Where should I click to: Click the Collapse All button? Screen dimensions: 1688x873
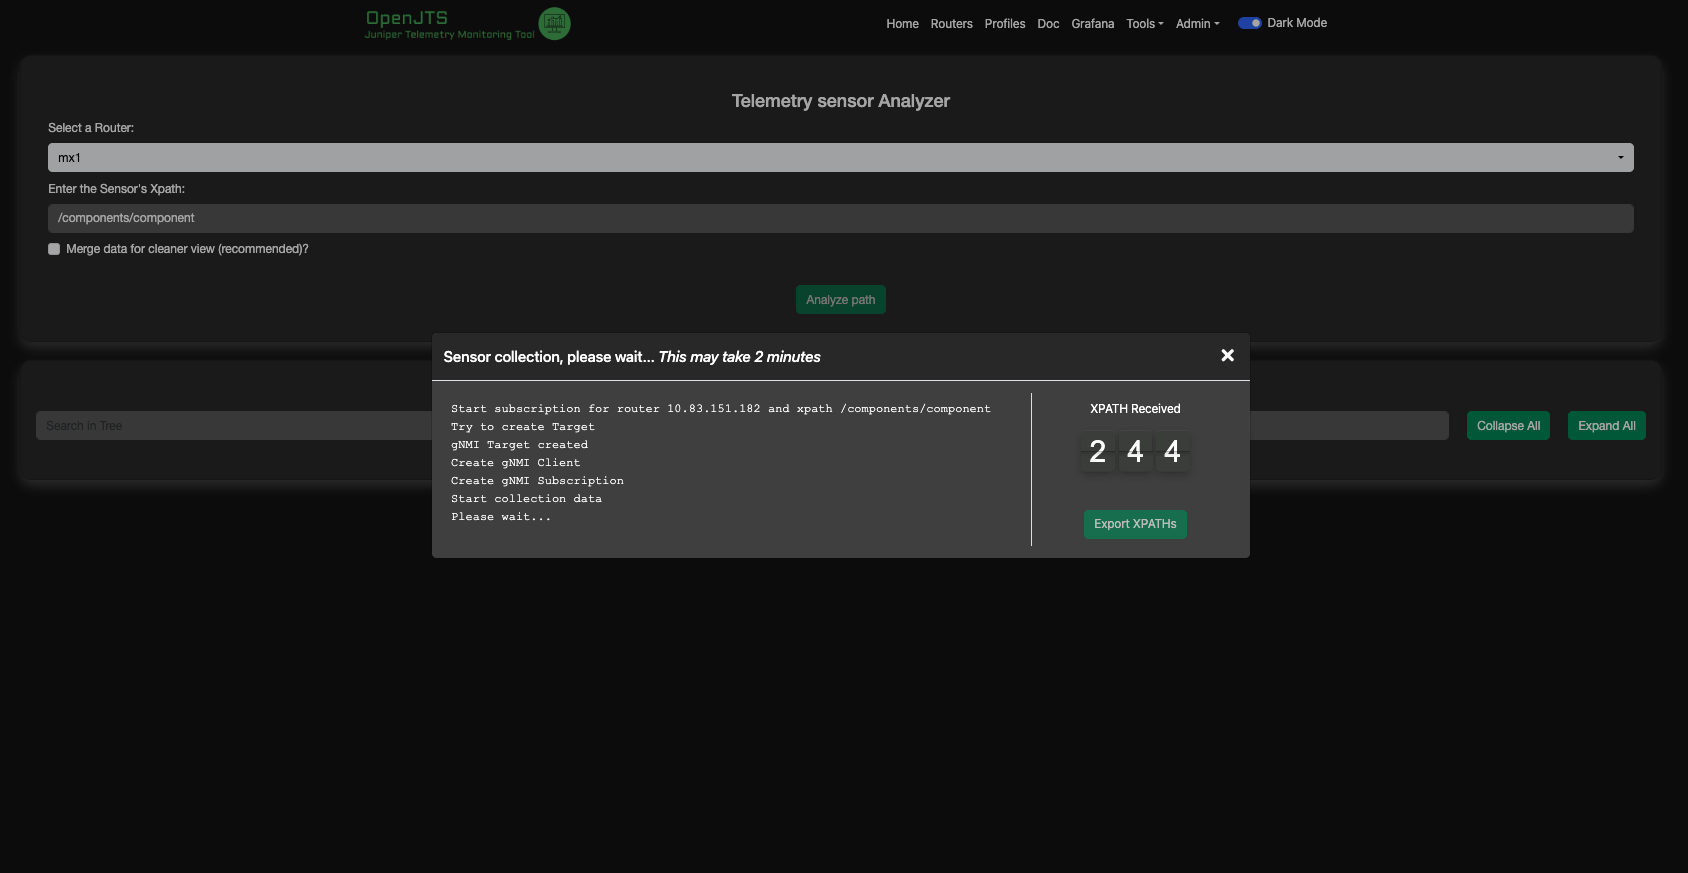tap(1507, 426)
